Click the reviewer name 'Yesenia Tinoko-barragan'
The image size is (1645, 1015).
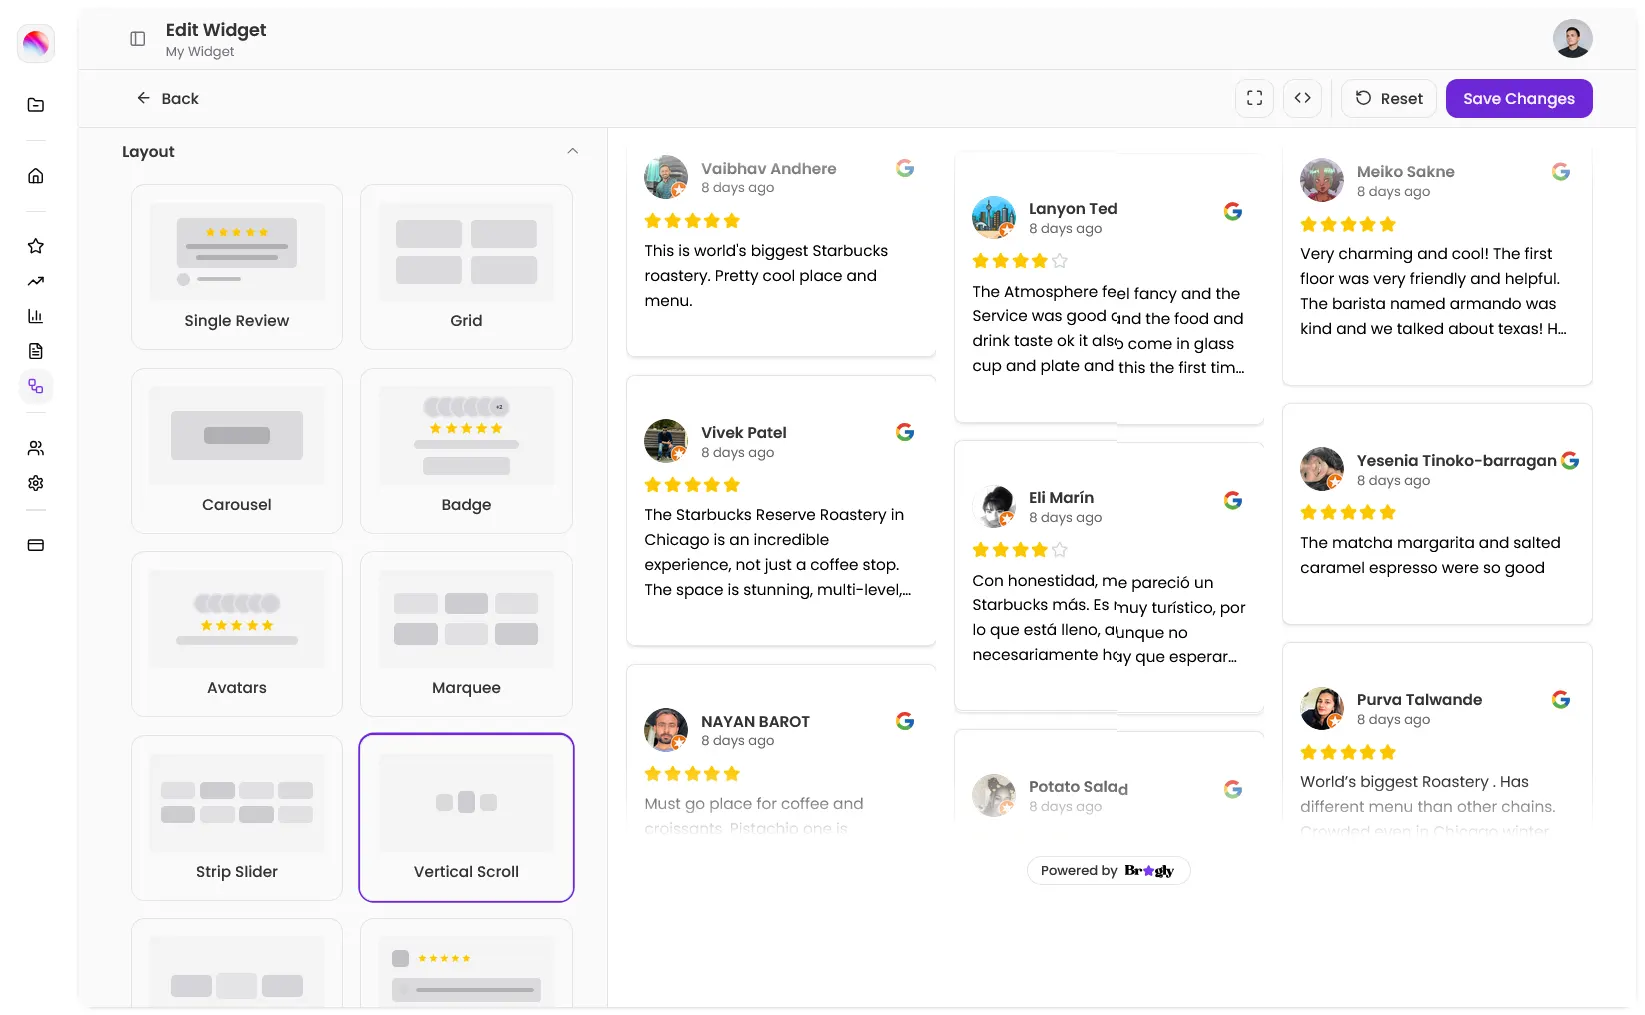pyautogui.click(x=1456, y=460)
